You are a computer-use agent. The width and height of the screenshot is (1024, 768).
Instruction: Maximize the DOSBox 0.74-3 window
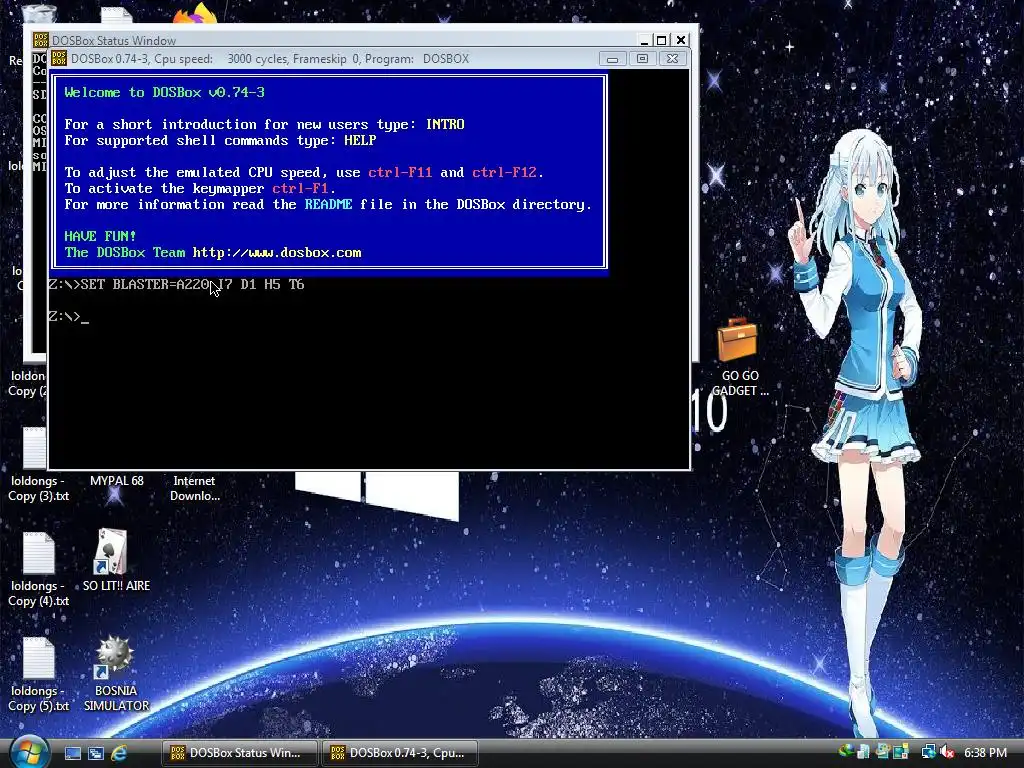pyautogui.click(x=642, y=59)
